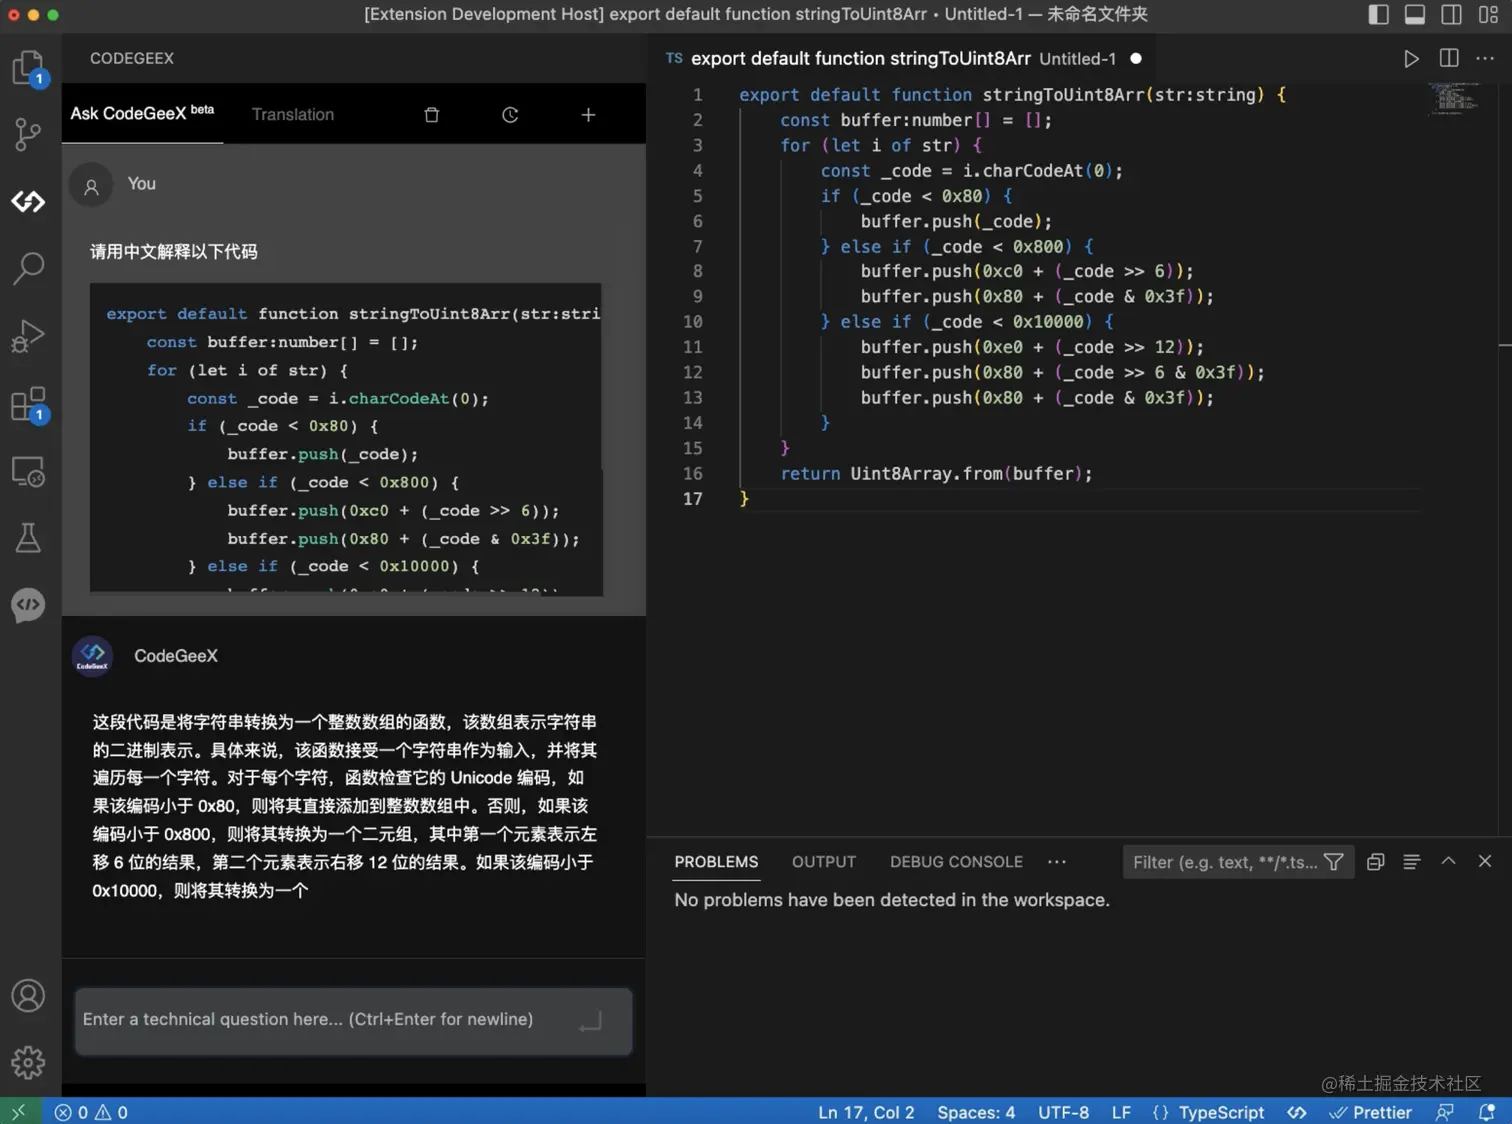Start a new chat with plus icon
Screen dimensions: 1512x1124
point(588,115)
